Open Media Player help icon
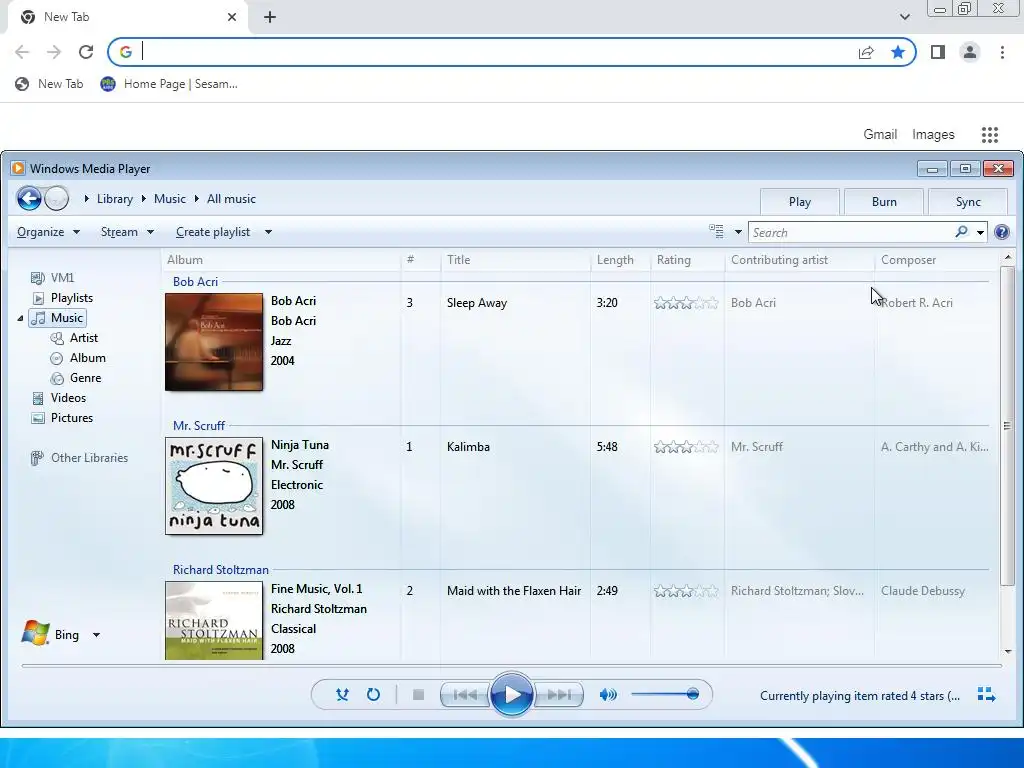The width and height of the screenshot is (1024, 768). (x=1002, y=232)
